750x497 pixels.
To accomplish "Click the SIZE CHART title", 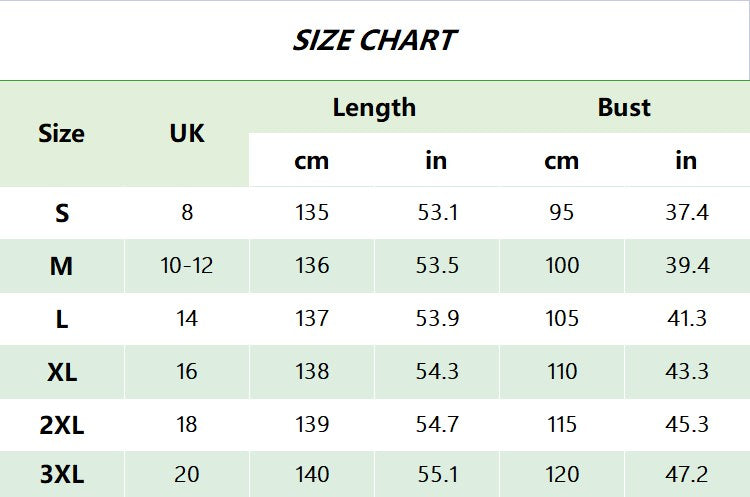I will point(374,40).
